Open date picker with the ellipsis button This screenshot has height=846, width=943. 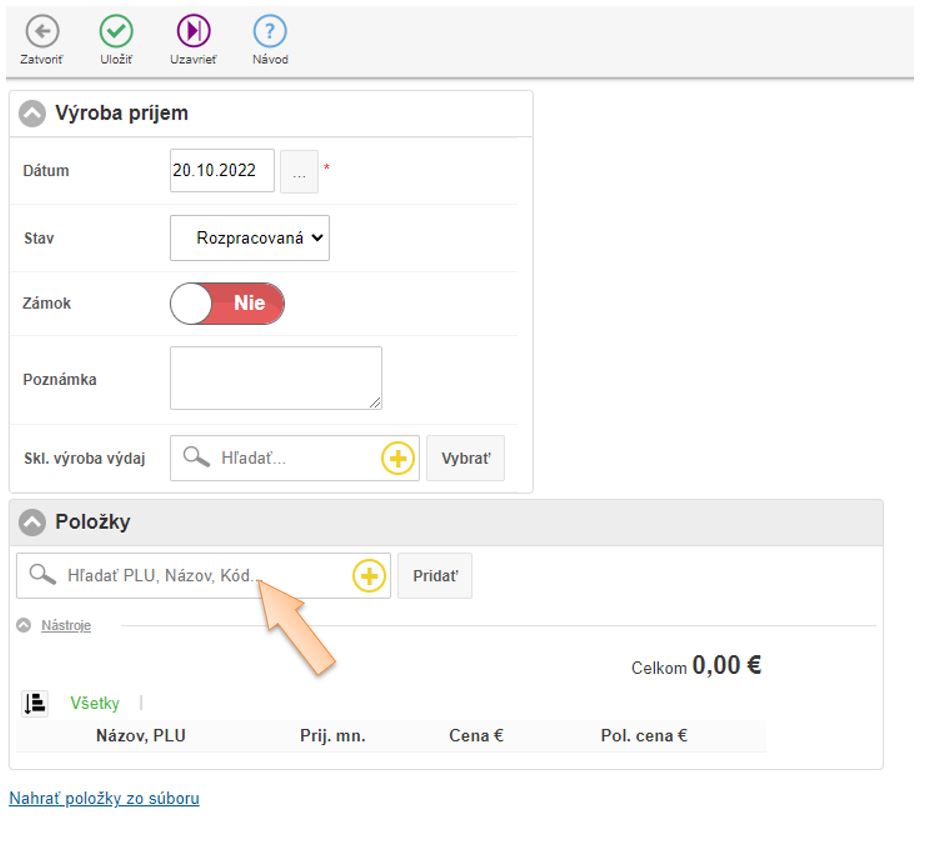299,172
